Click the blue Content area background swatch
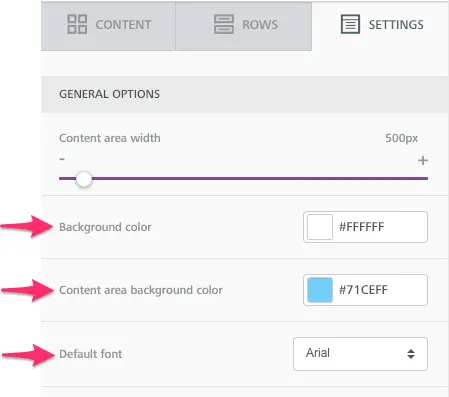Image resolution: width=449 pixels, height=397 pixels. [320, 290]
